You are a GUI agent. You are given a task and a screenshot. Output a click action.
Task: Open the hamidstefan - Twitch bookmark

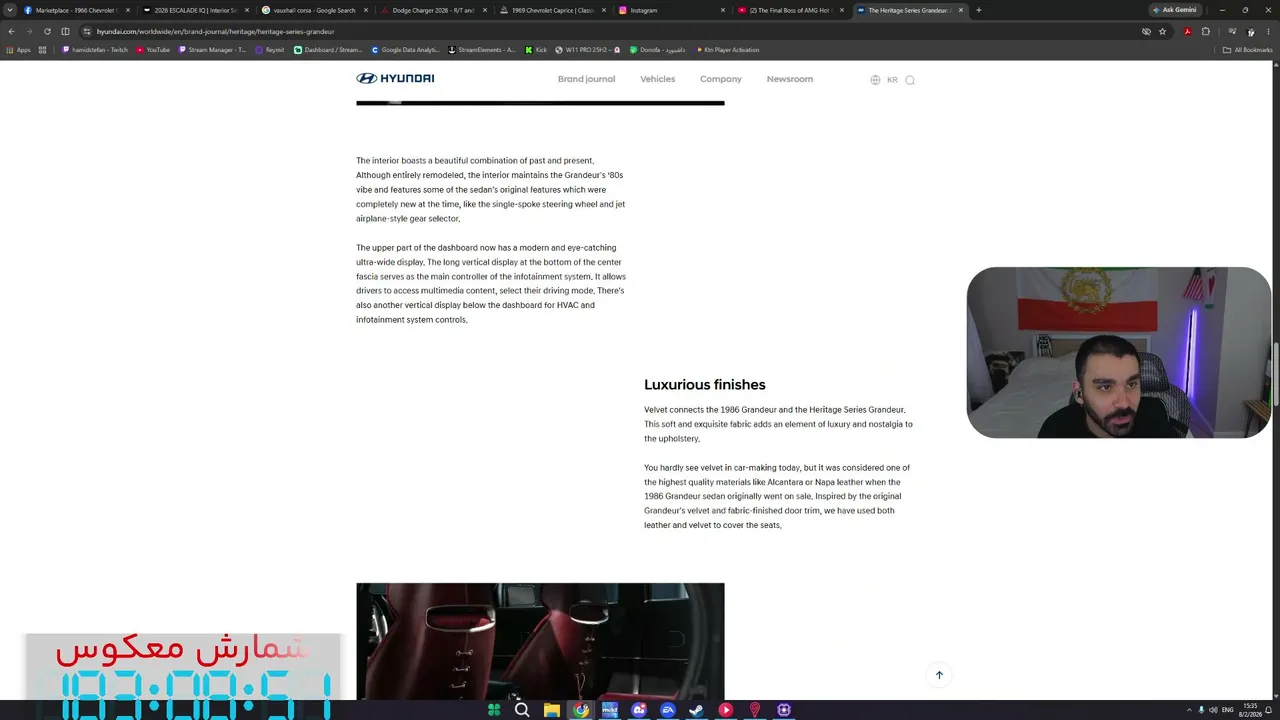(95, 50)
